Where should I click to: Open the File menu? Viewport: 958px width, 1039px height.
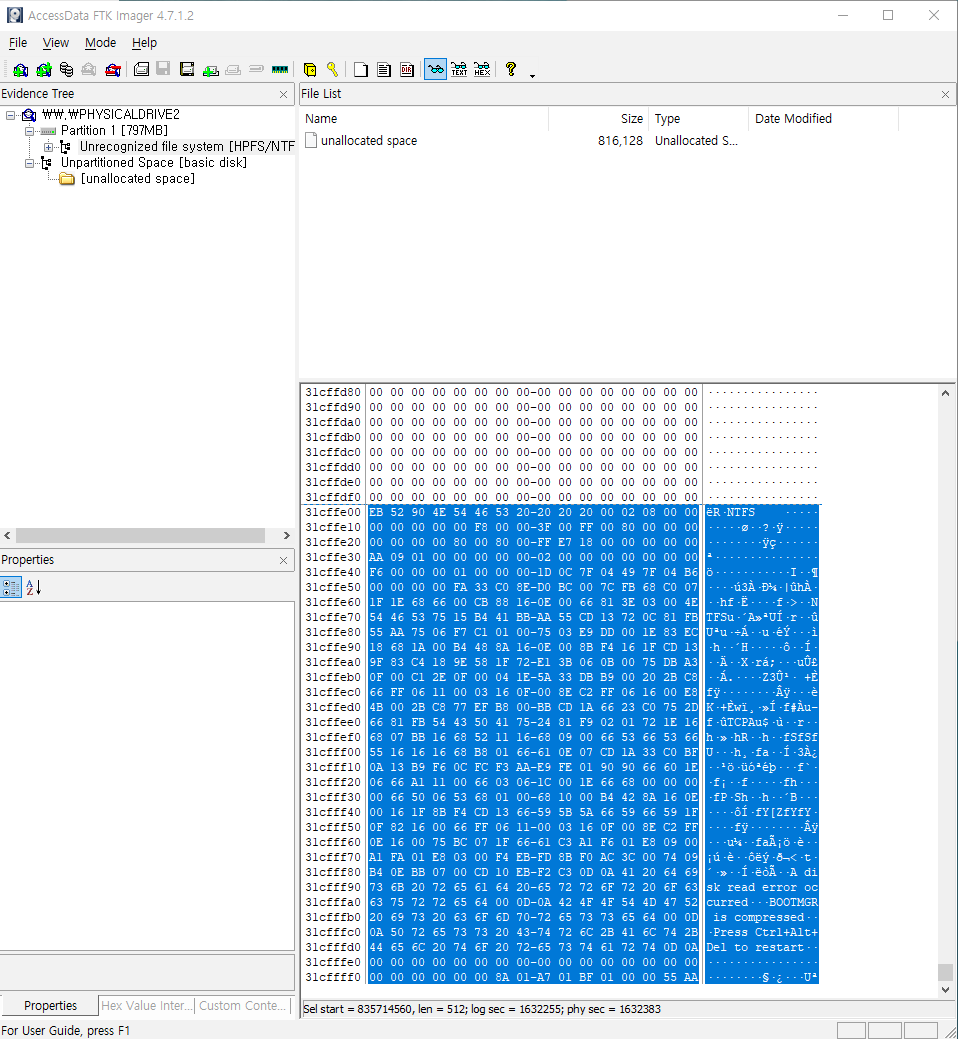click(18, 42)
